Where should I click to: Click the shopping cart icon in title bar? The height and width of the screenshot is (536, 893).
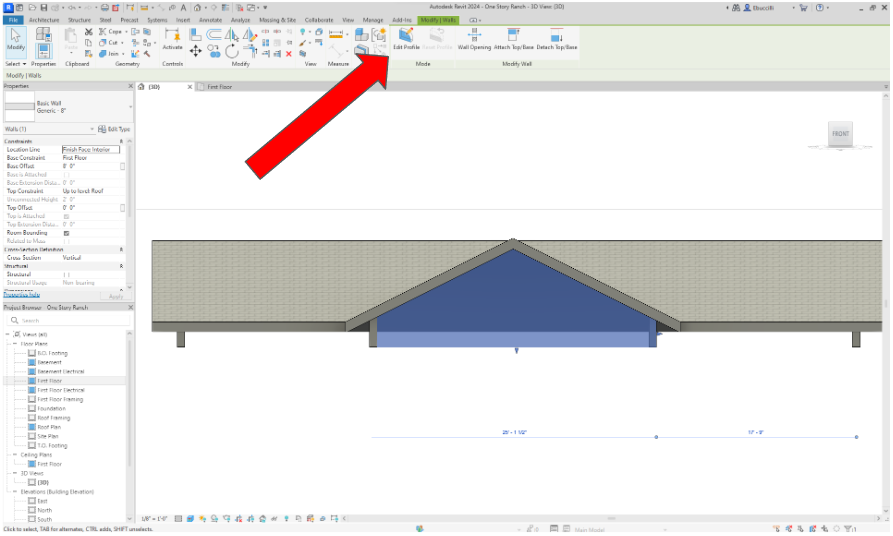click(803, 8)
